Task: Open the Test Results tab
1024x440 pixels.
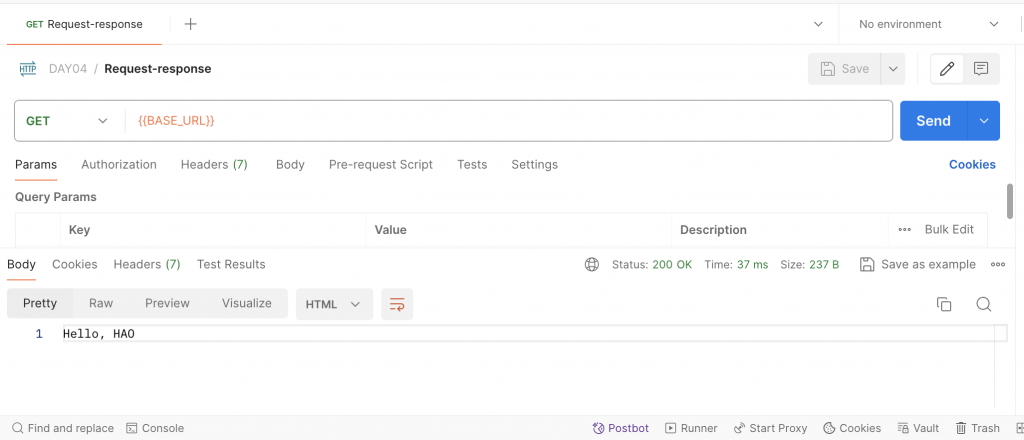Action: click(x=231, y=264)
